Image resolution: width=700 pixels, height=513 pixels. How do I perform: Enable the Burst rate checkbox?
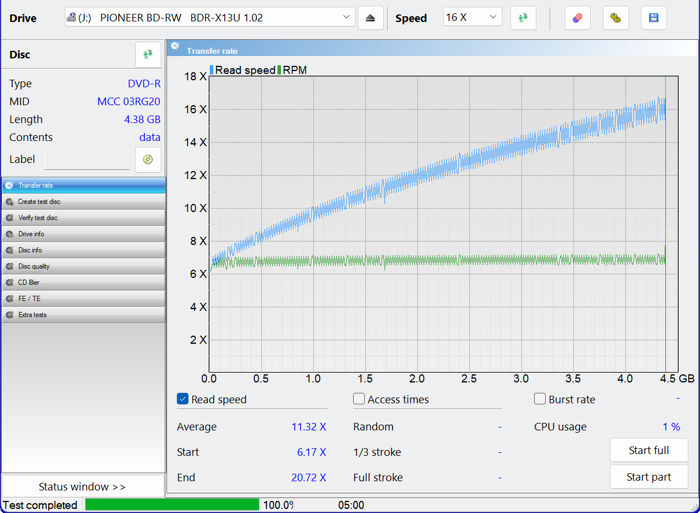[x=540, y=399]
